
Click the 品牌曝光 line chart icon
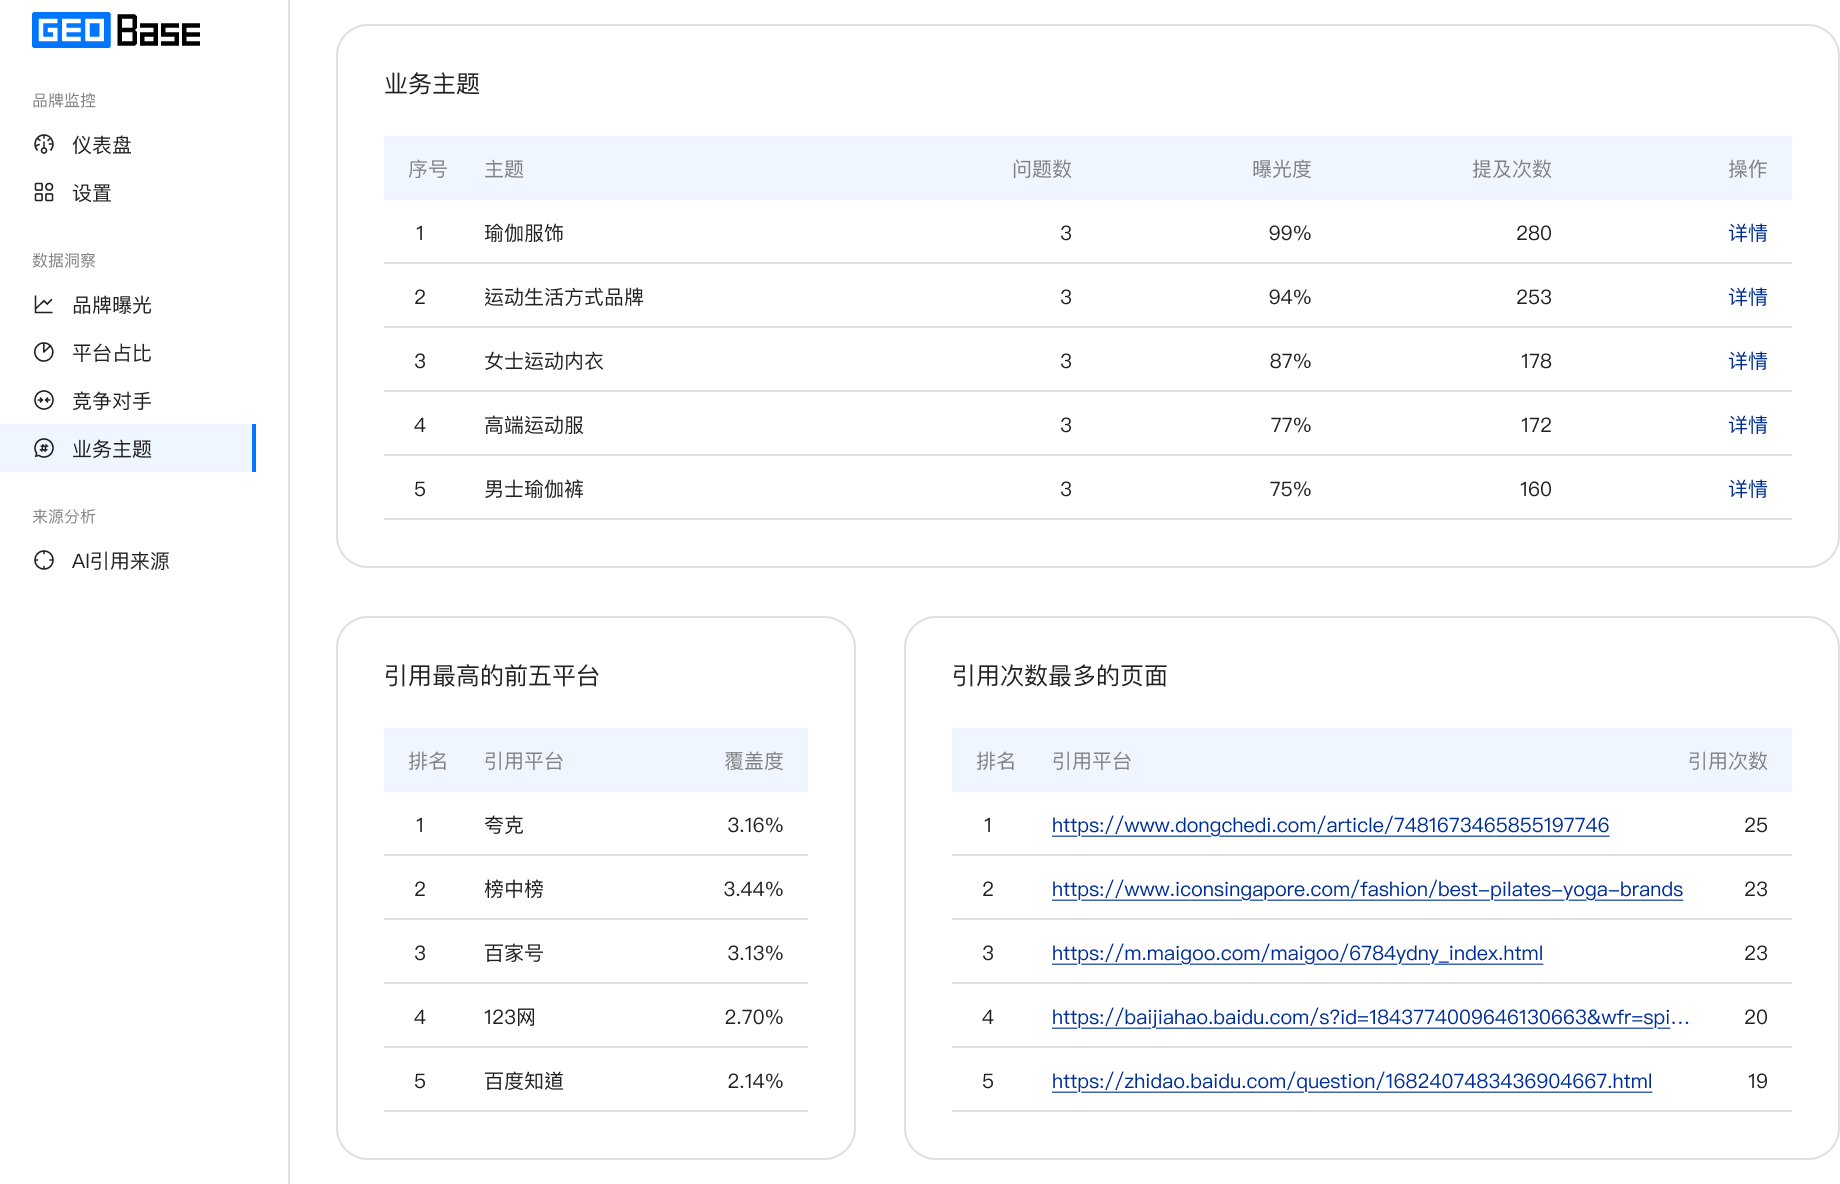44,305
